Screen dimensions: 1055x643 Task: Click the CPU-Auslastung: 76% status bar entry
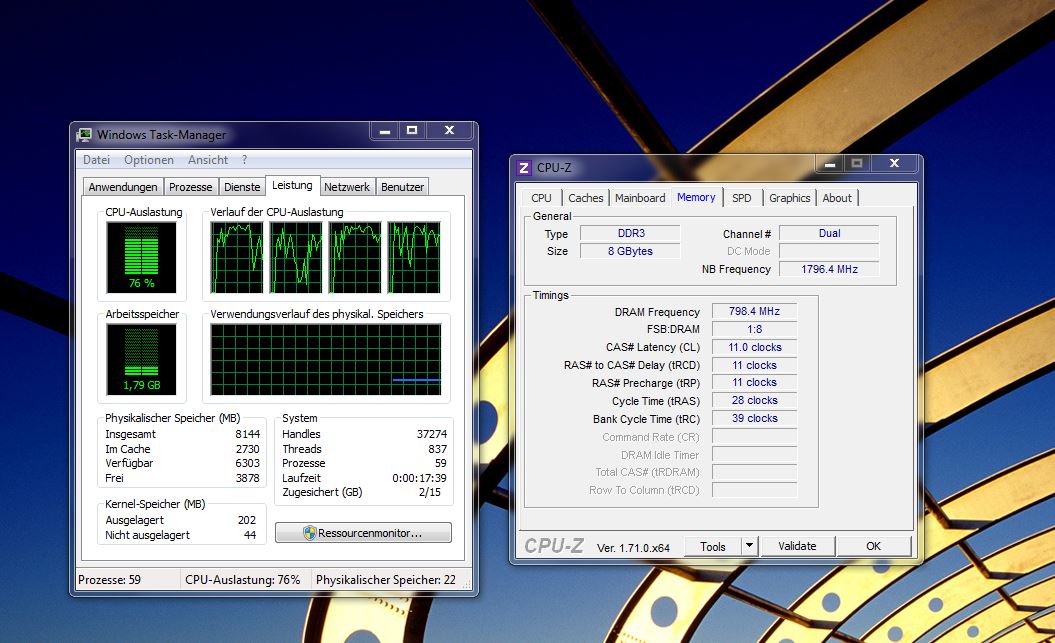(x=242, y=580)
